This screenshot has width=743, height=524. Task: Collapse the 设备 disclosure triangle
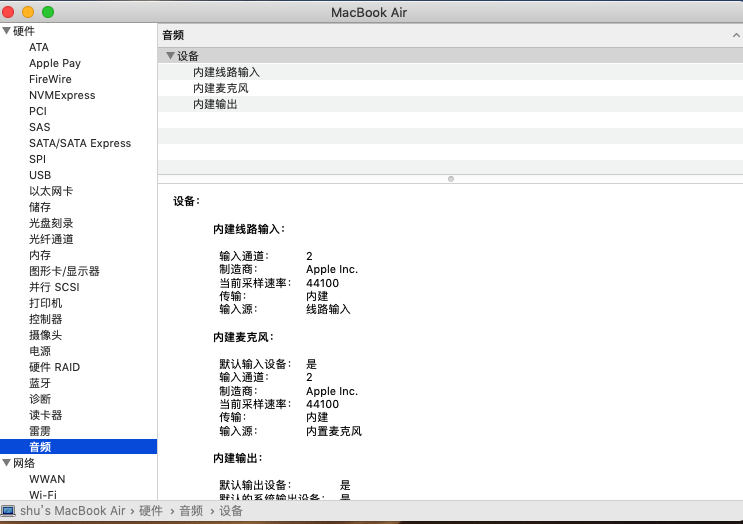coord(170,56)
